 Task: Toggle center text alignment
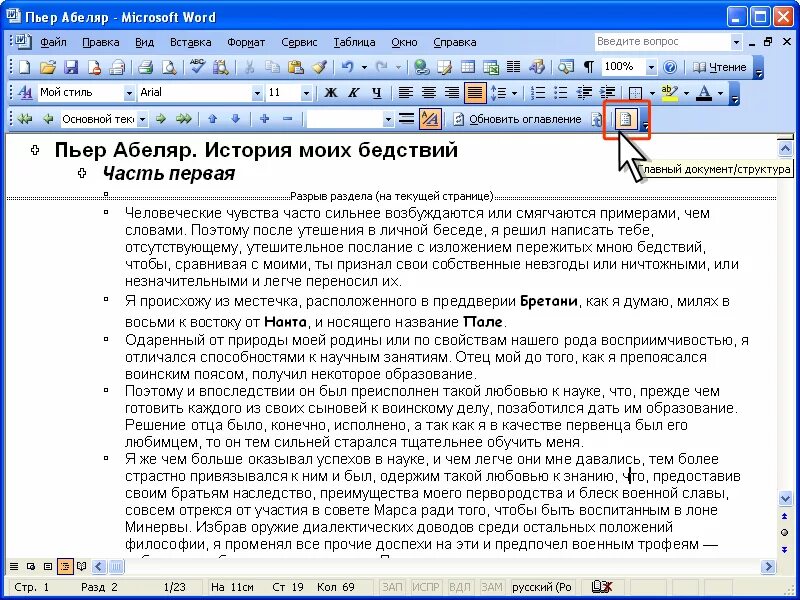click(x=429, y=93)
